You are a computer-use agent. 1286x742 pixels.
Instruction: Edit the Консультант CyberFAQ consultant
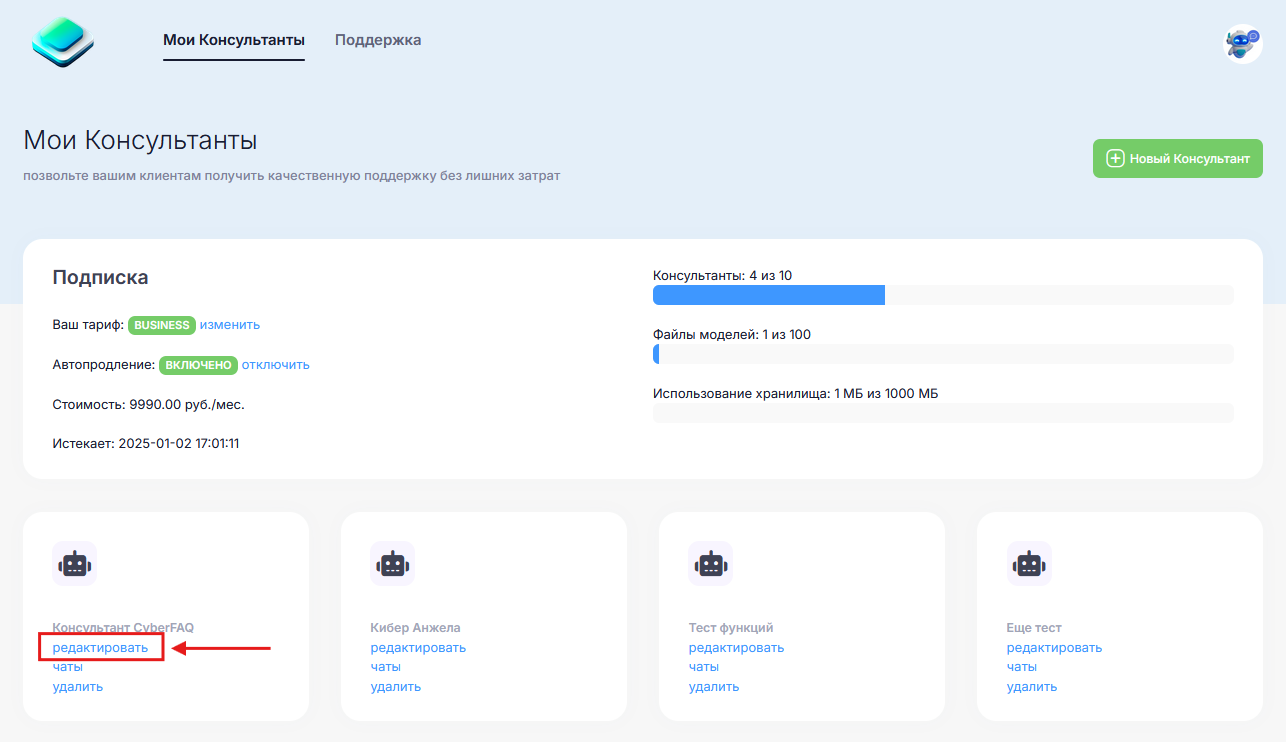coord(100,647)
